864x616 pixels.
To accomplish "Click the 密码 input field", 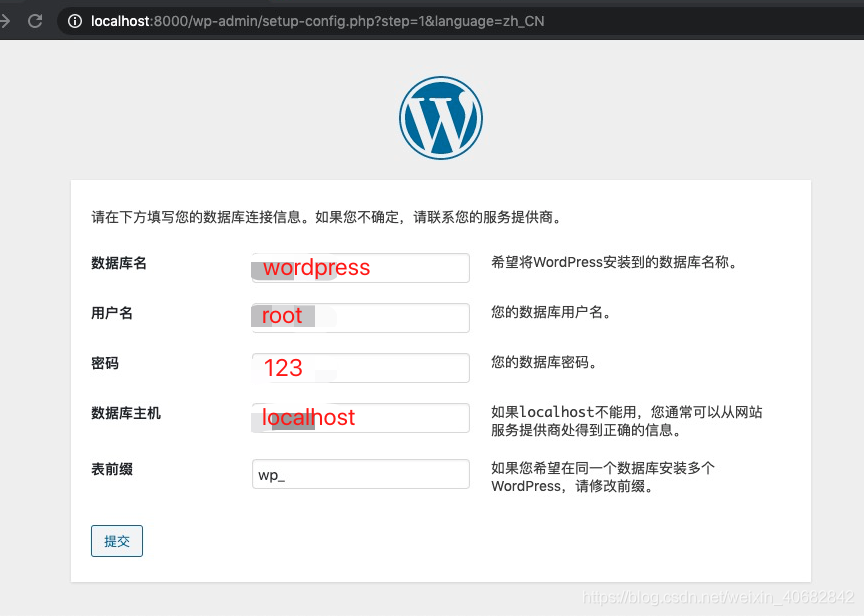I will point(360,368).
